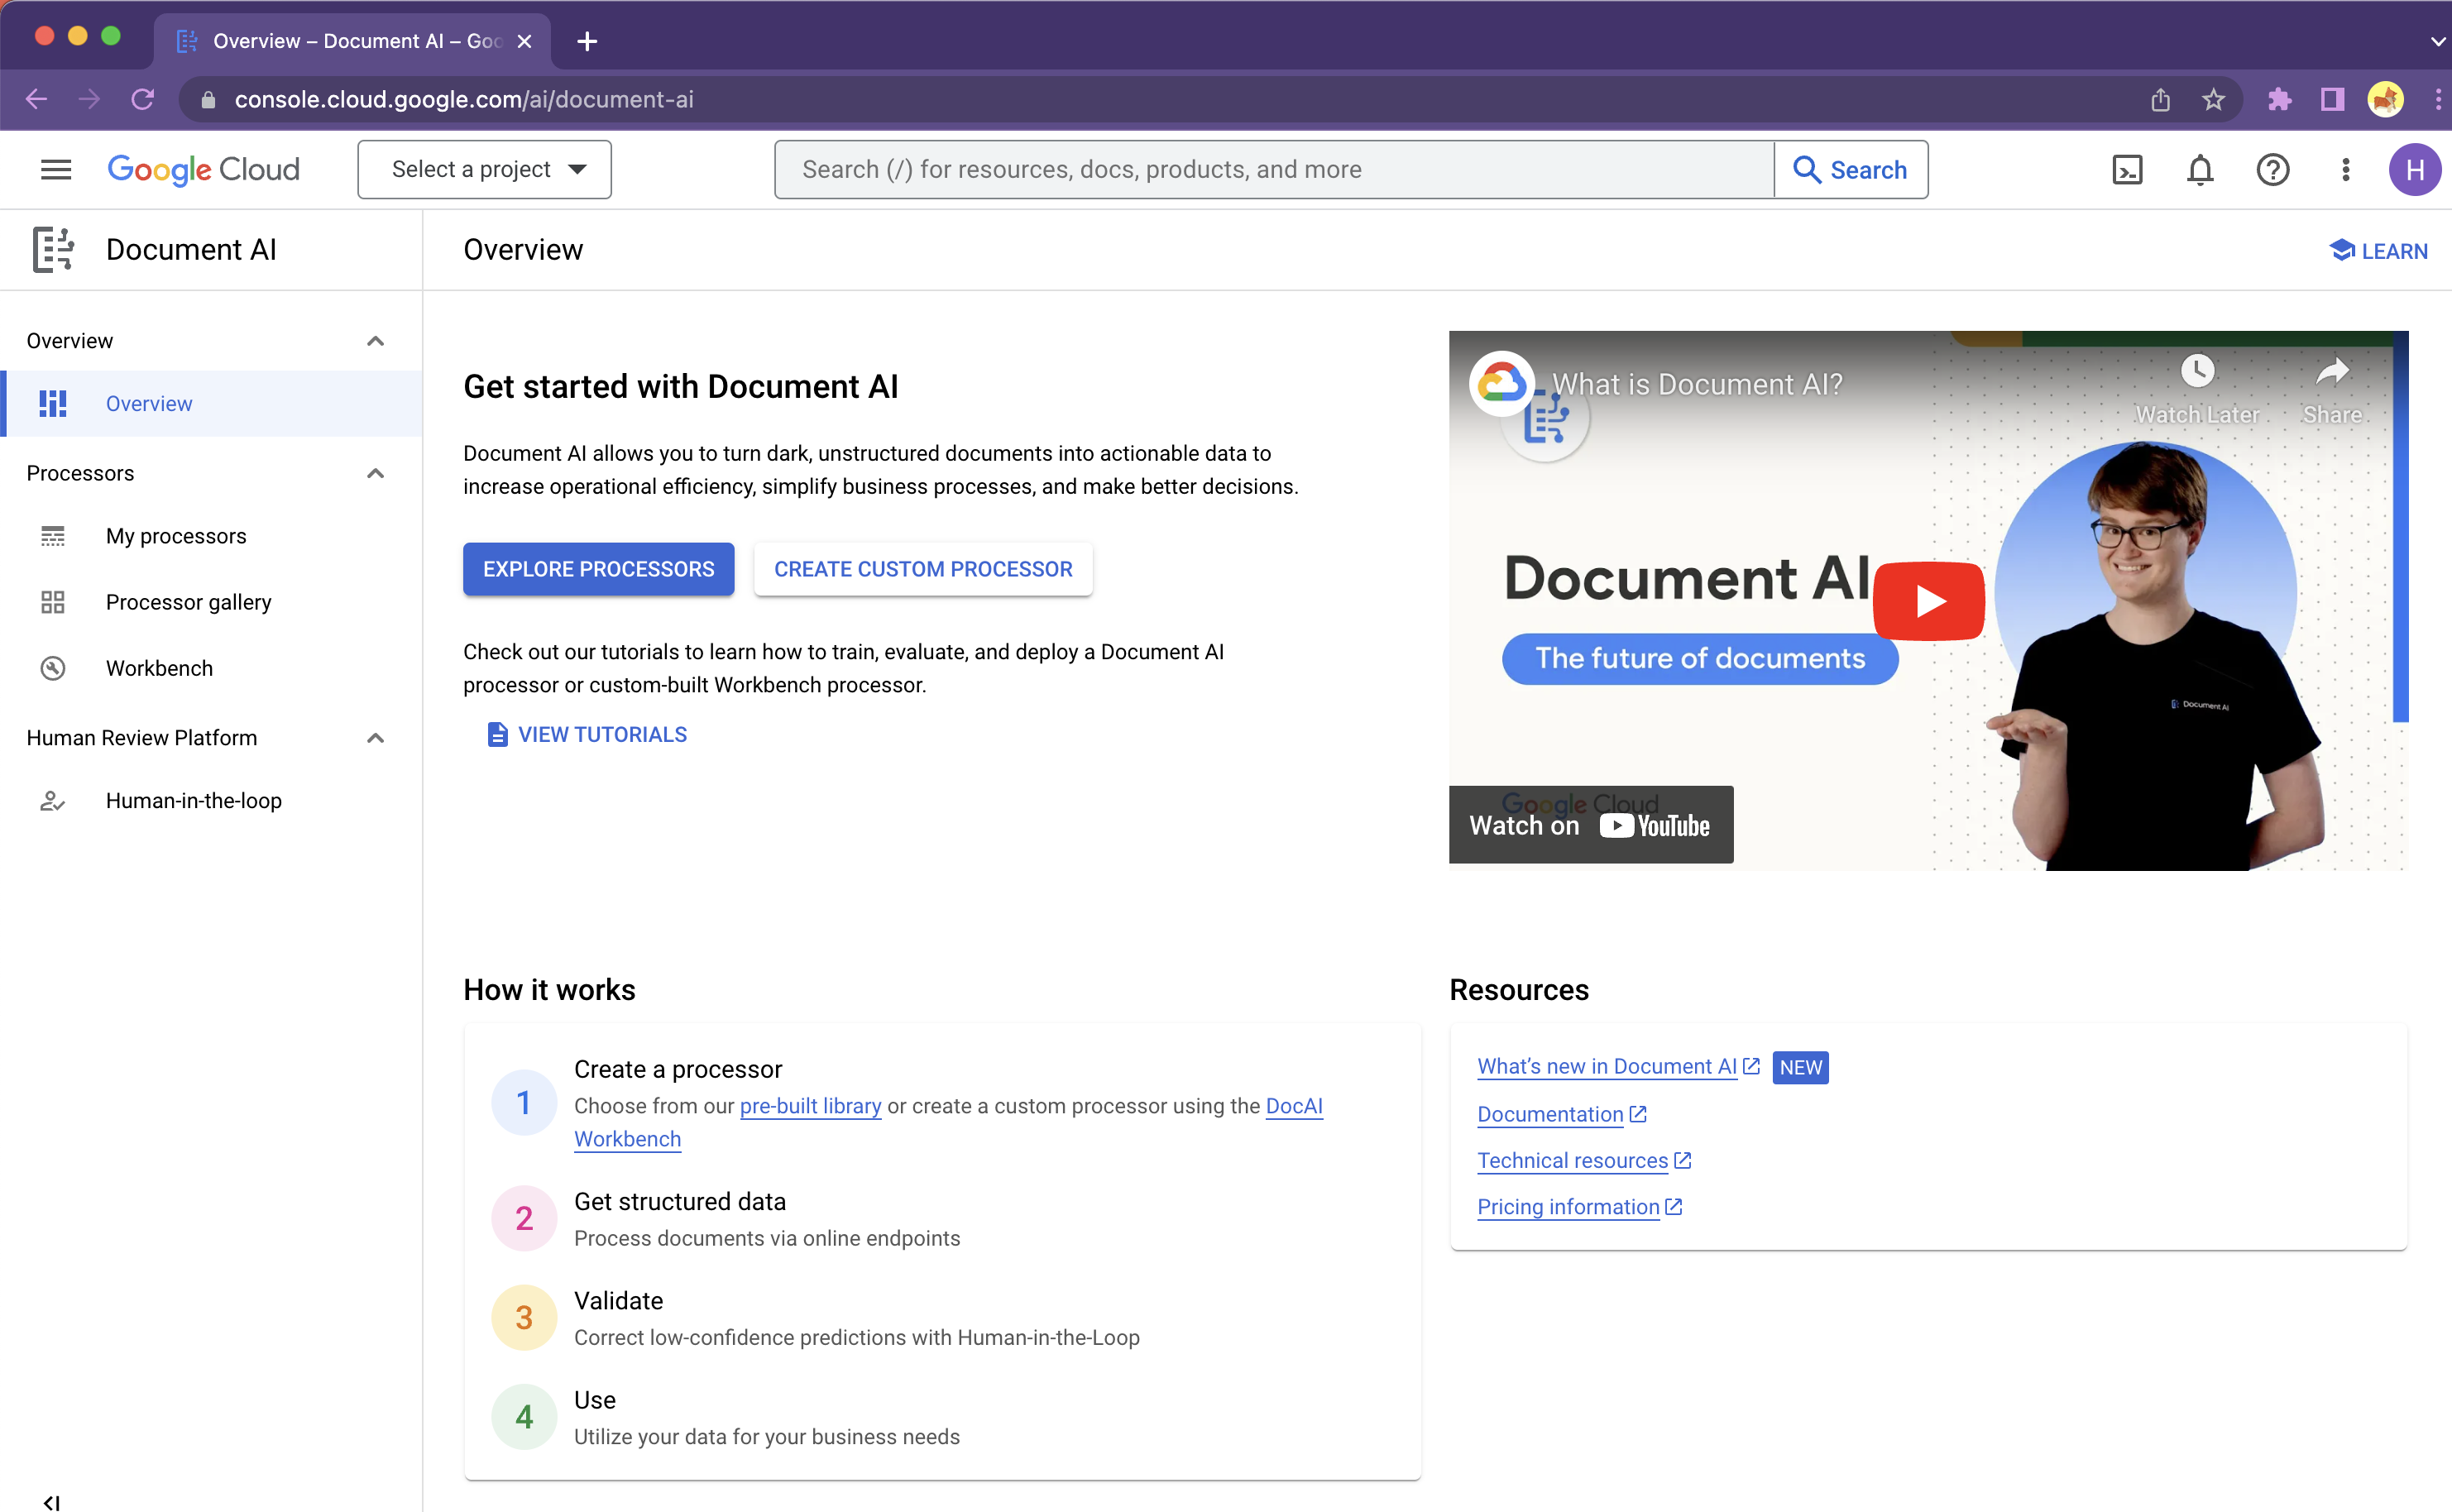The image size is (2452, 1512).
Task: Click CREATE CUSTOM PROCESSOR button
Action: click(923, 567)
